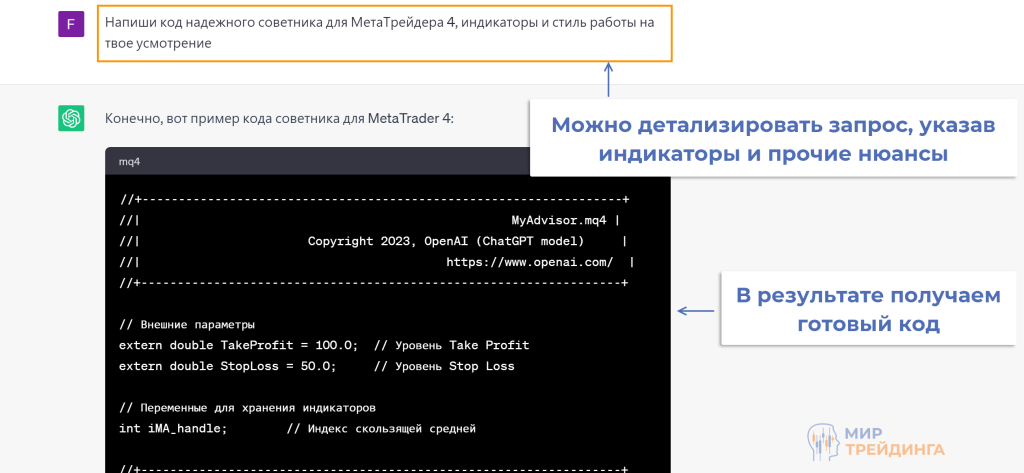The width and height of the screenshot is (1024, 473).
Task: Click the 'Конечно, вот пример кода' response text
Action: point(279,119)
